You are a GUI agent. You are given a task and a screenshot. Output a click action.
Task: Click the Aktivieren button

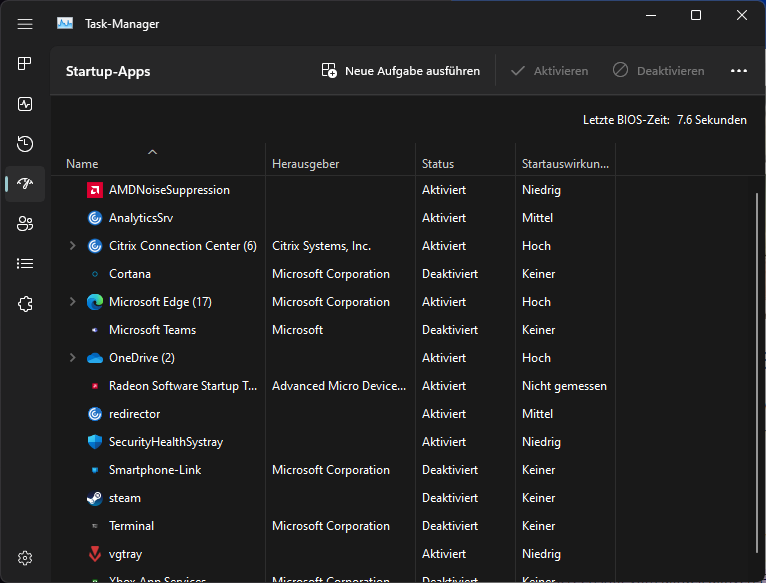pos(549,71)
